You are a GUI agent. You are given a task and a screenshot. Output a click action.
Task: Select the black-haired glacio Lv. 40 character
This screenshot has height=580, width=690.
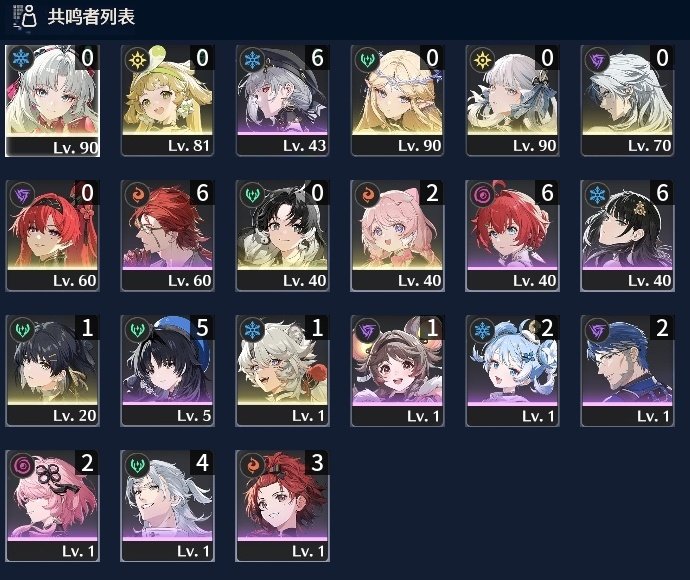[x=628, y=235]
